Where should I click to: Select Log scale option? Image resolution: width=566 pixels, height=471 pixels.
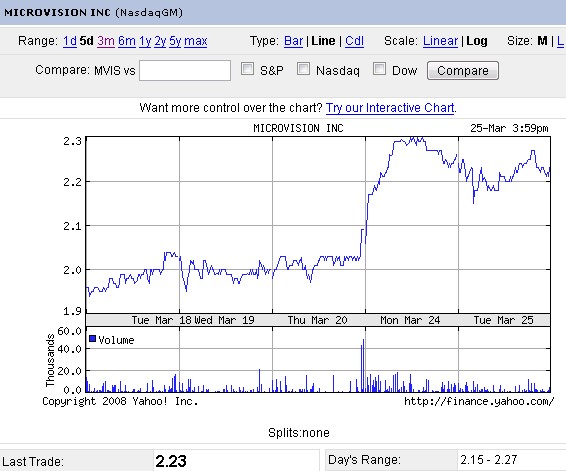coord(477,41)
